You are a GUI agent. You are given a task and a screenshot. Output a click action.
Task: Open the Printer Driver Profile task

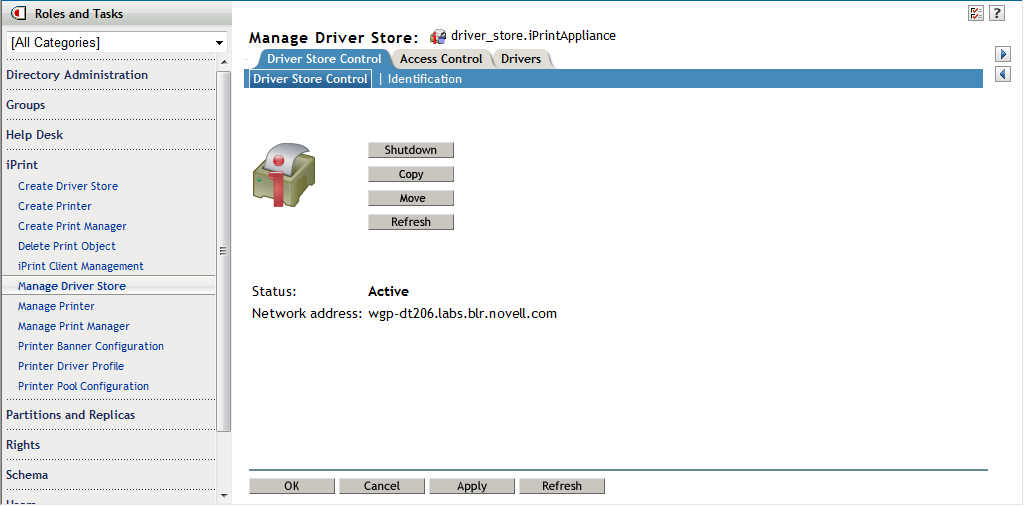(71, 366)
